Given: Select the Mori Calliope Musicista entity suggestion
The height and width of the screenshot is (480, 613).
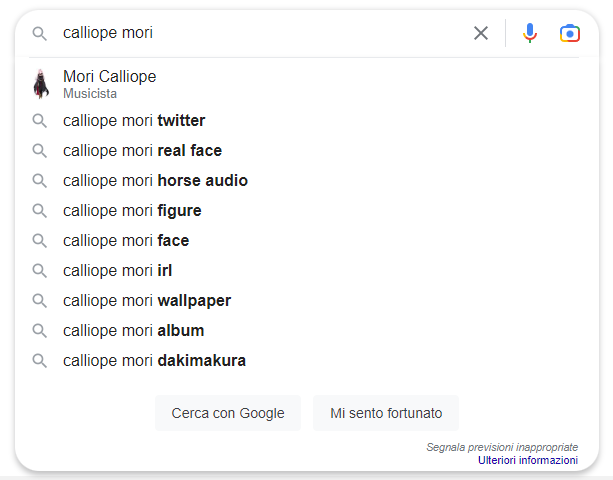Looking at the screenshot, I should click(x=304, y=84).
